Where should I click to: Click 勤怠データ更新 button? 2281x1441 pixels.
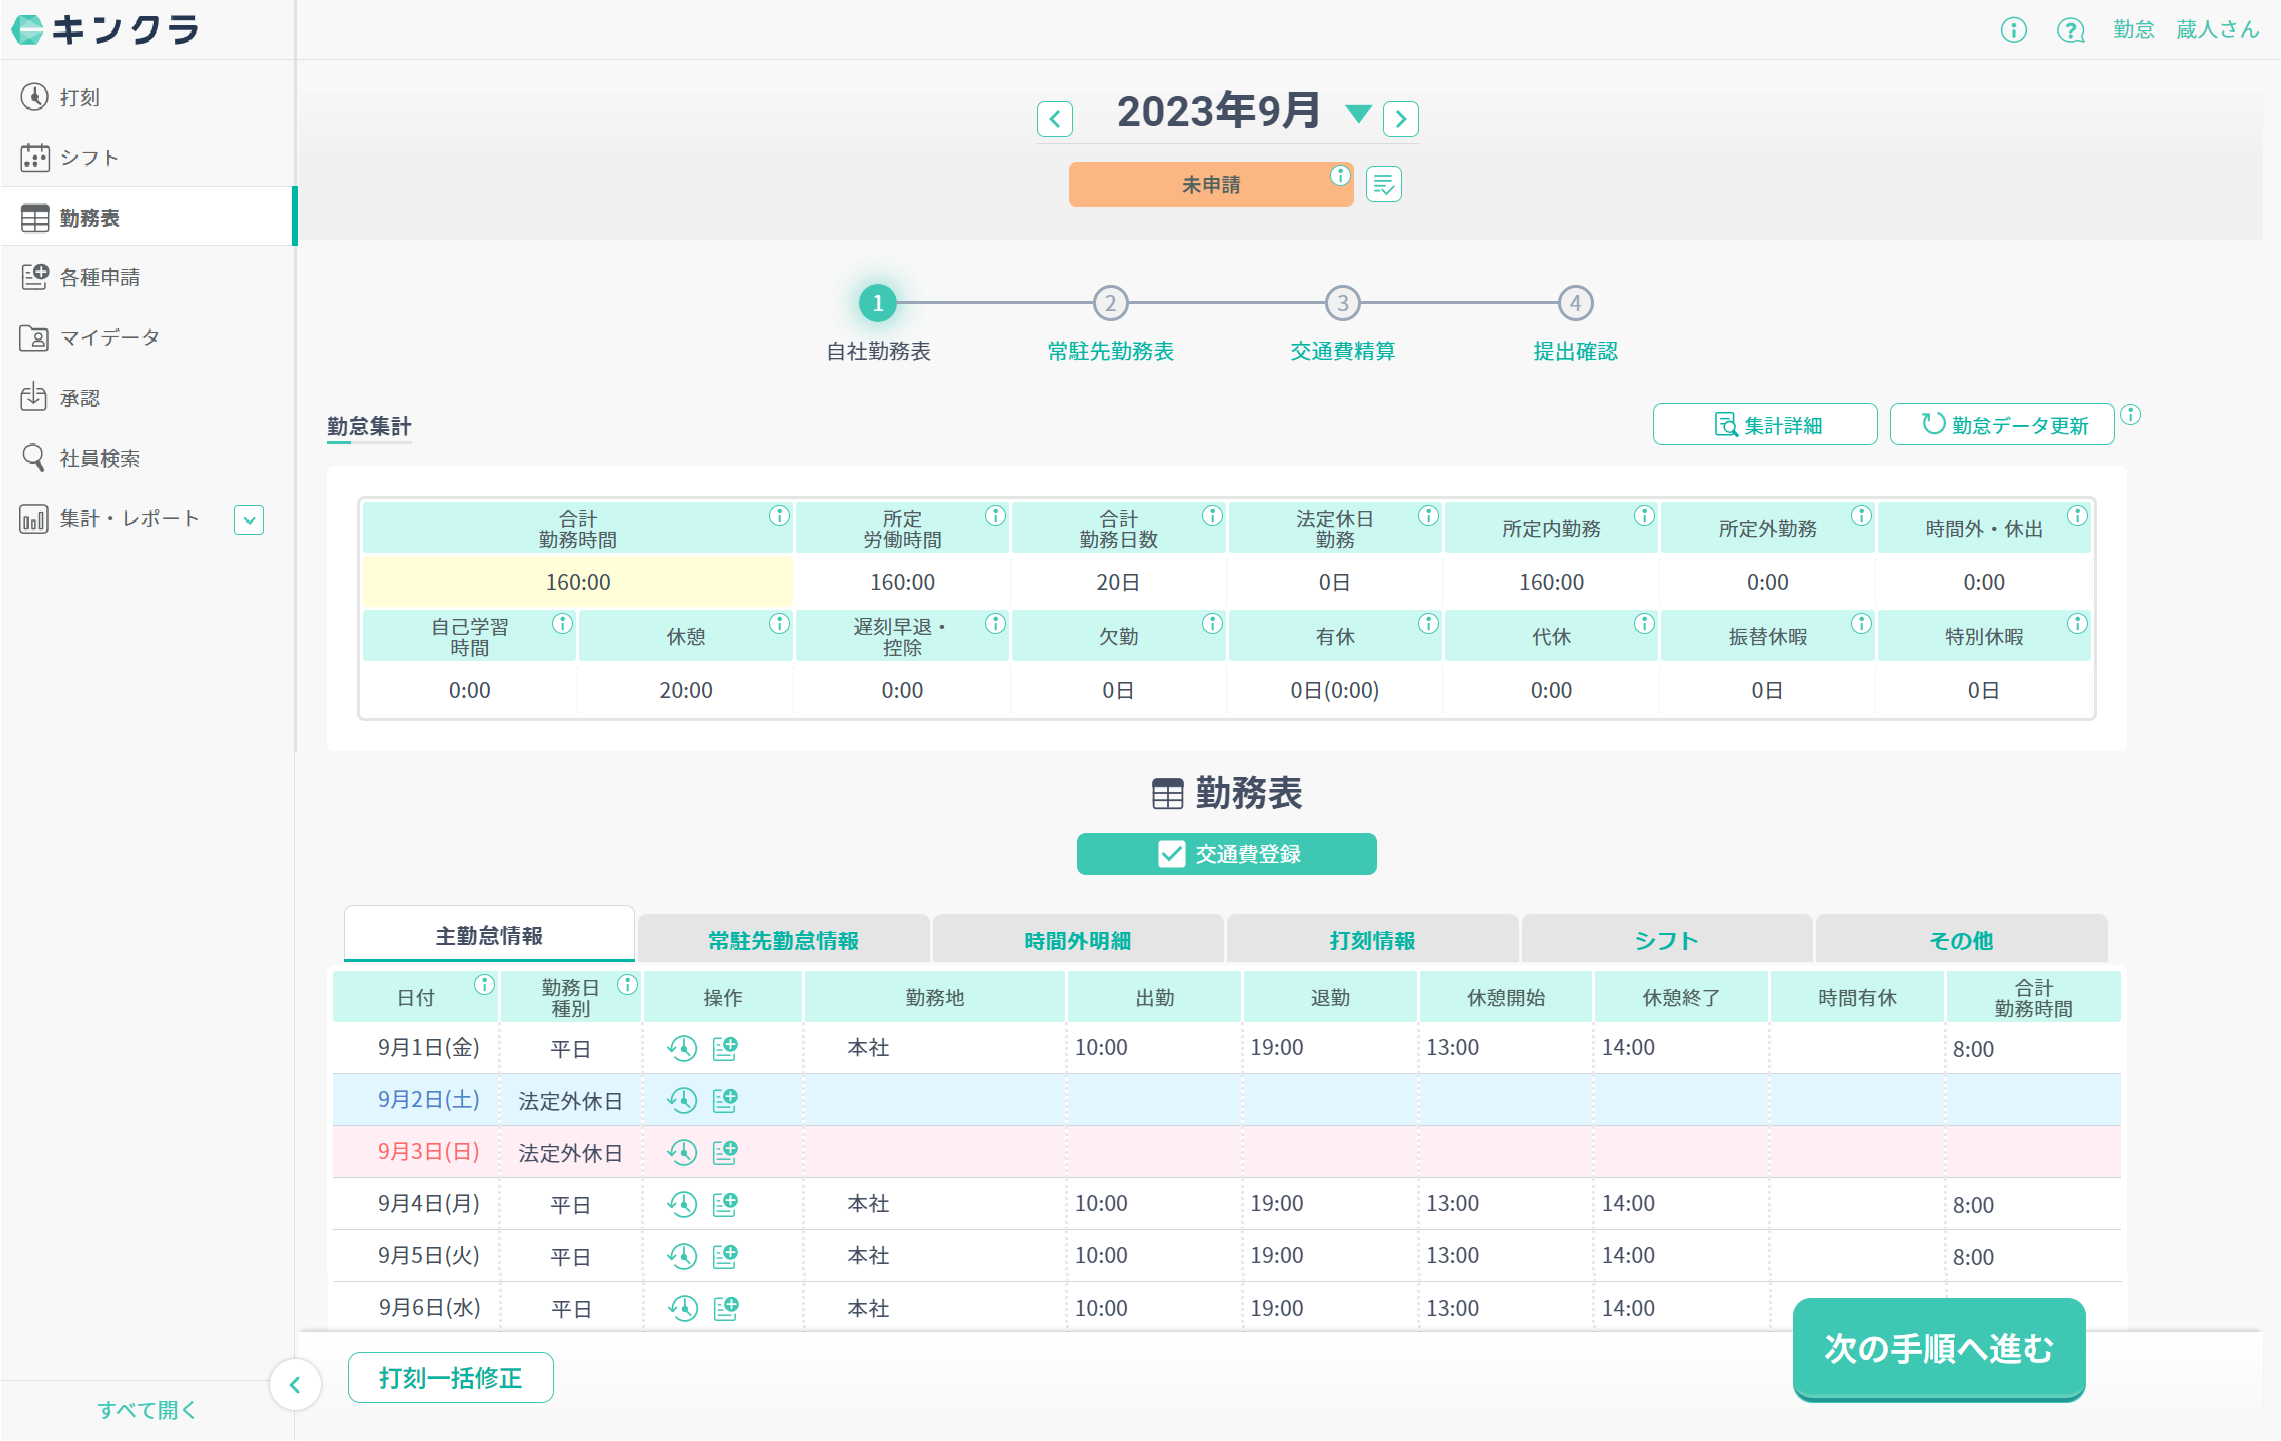tap(2002, 425)
